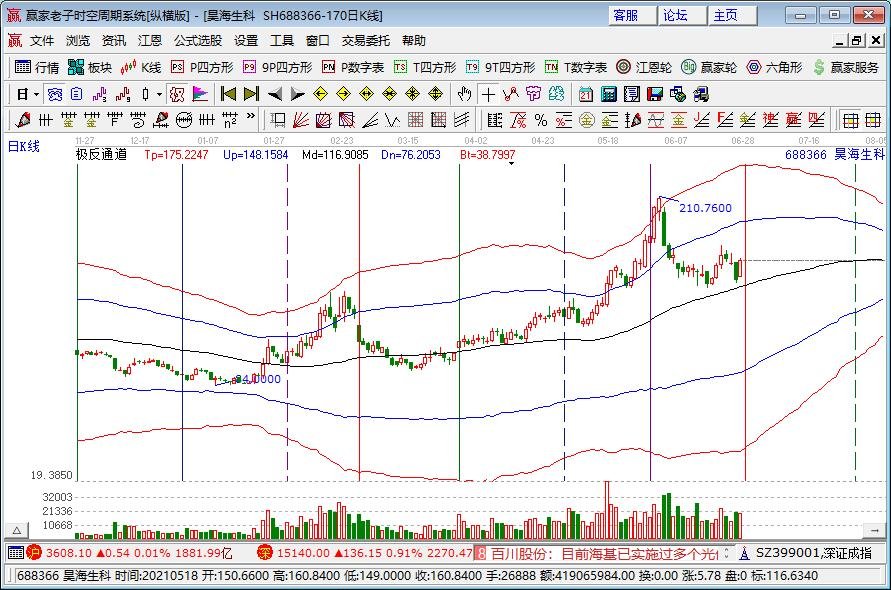Open the 文件 menu
The width and height of the screenshot is (891, 590).
[42, 41]
